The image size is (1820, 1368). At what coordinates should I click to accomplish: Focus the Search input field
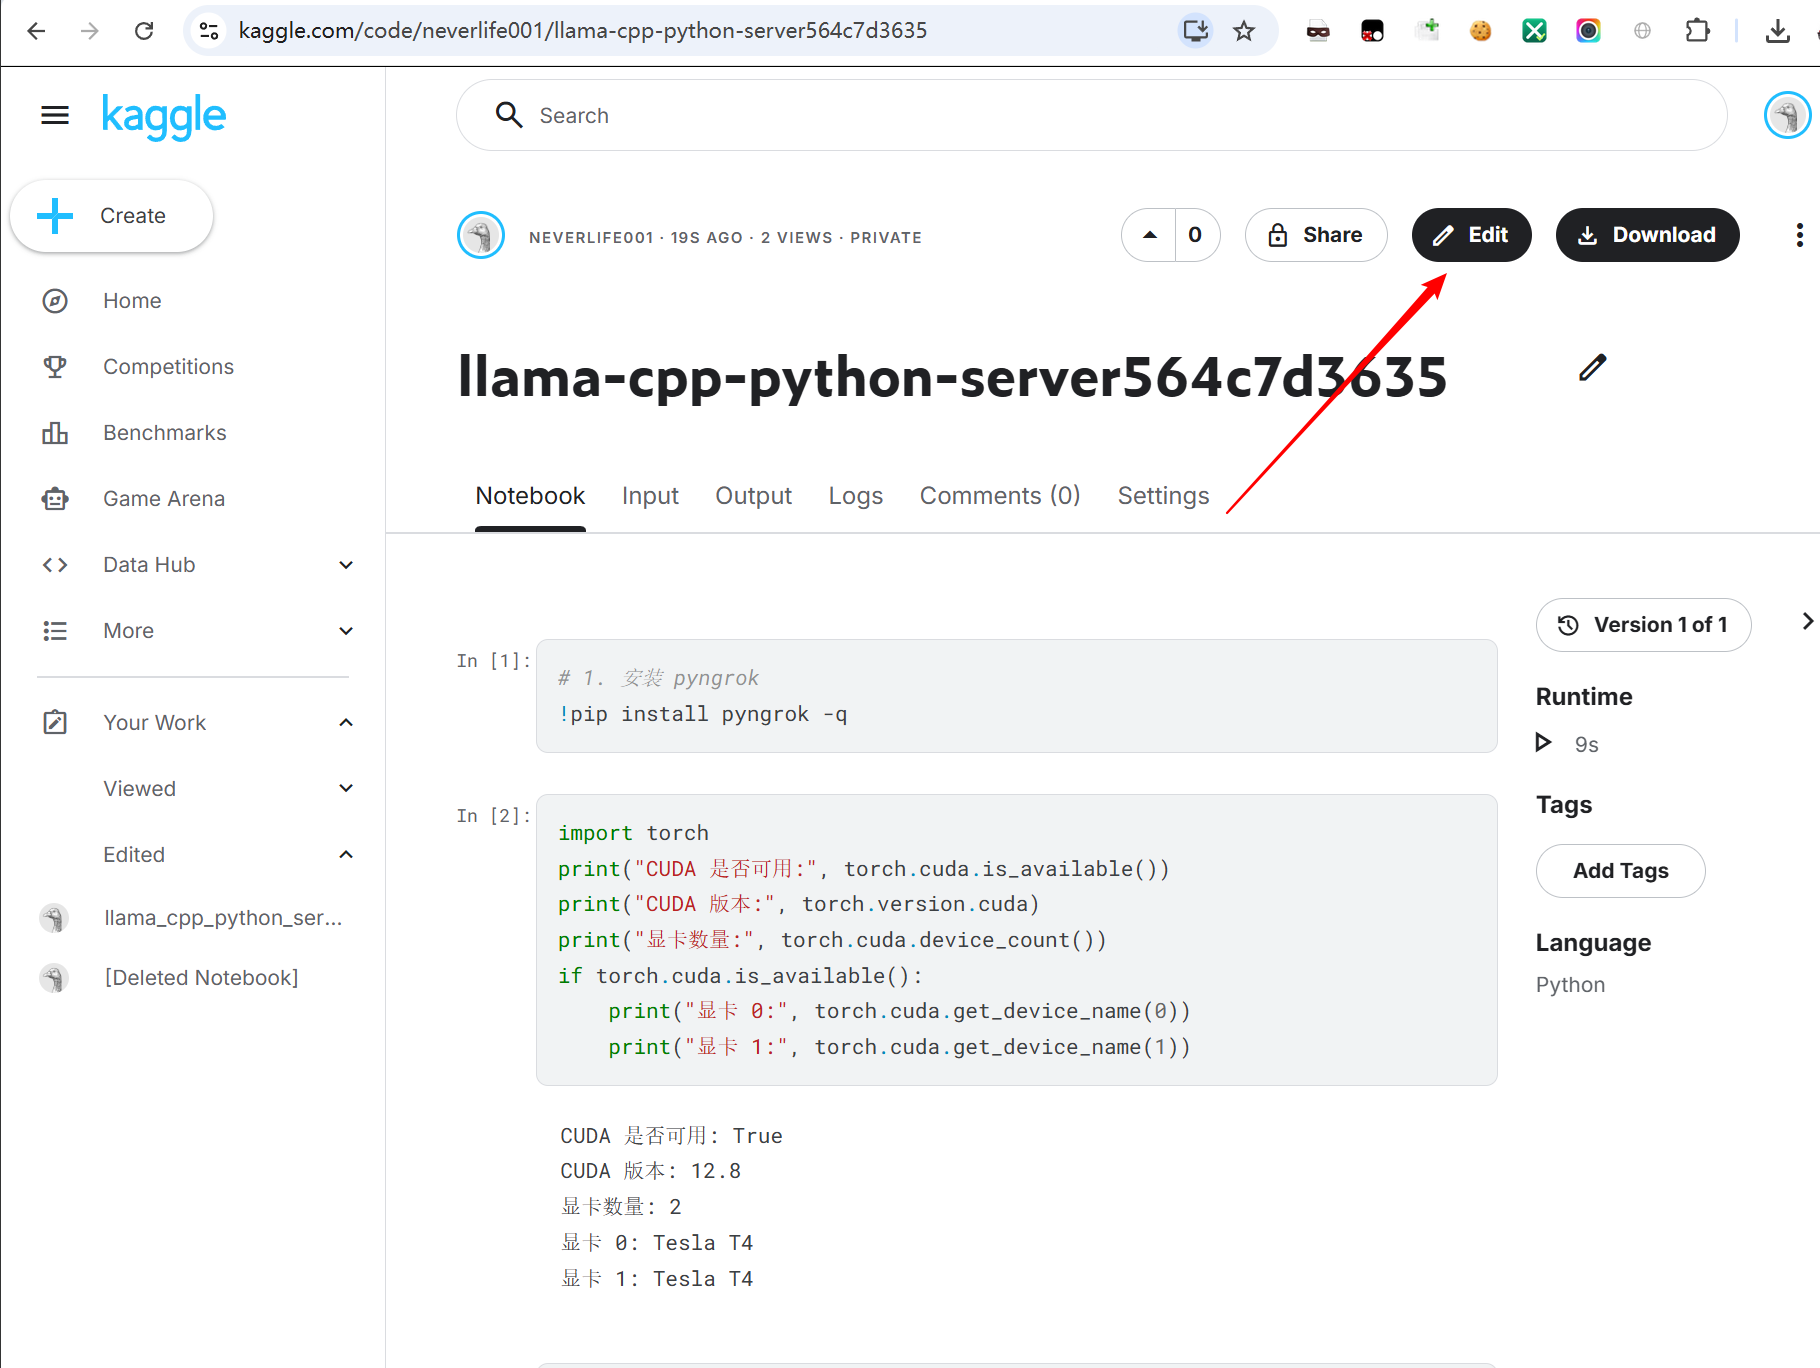(1091, 116)
